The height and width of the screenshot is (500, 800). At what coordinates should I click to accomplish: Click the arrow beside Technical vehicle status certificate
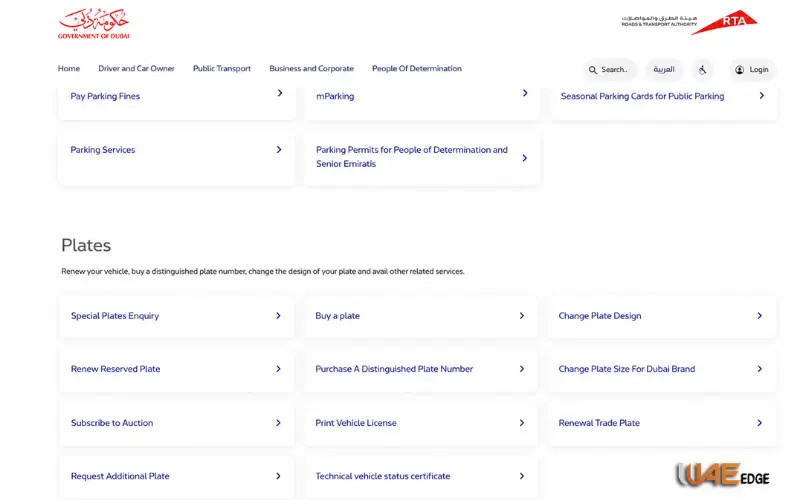pos(521,476)
